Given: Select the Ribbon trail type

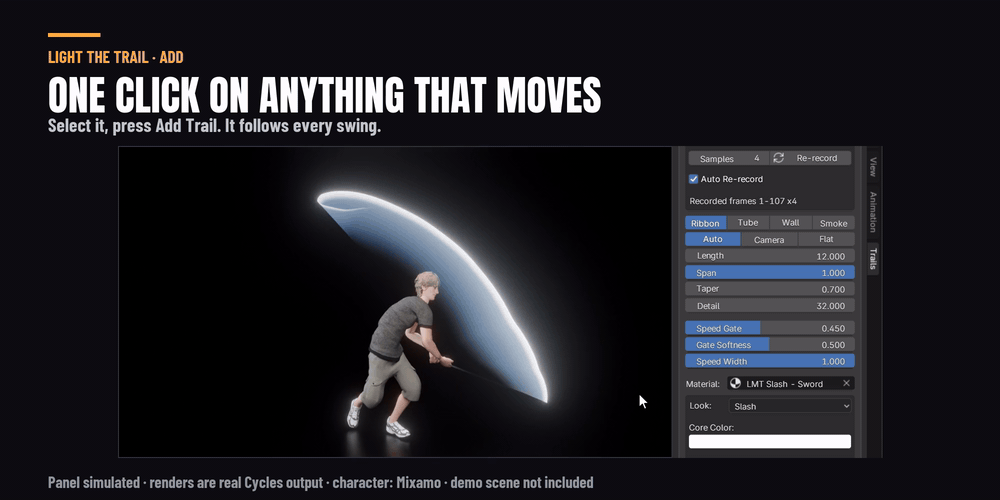Looking at the screenshot, I should pyautogui.click(x=705, y=223).
